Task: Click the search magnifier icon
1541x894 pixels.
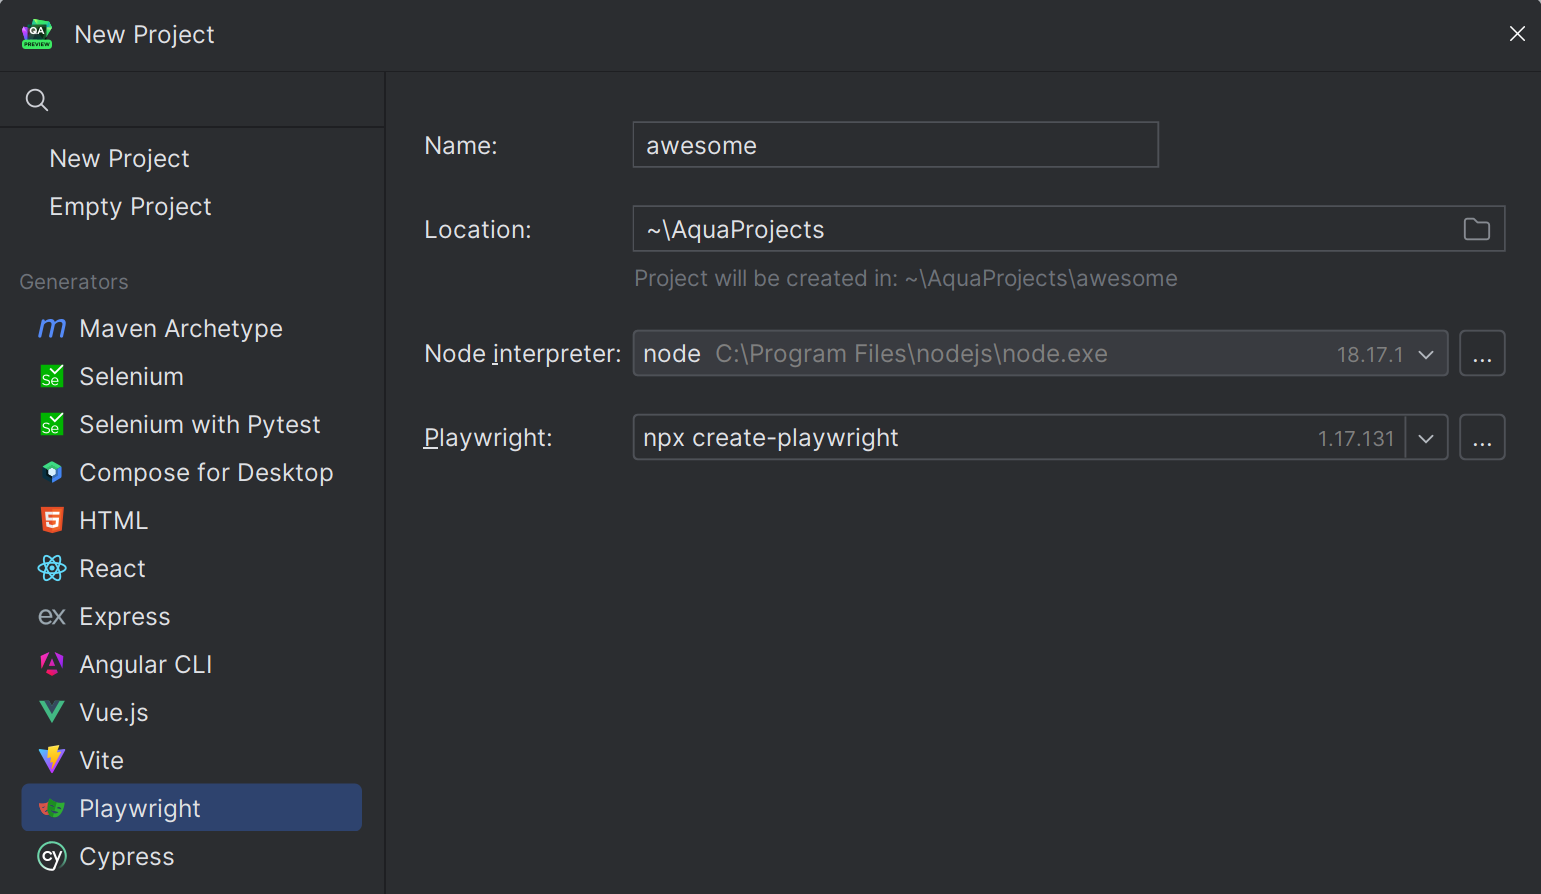Action: [37, 100]
